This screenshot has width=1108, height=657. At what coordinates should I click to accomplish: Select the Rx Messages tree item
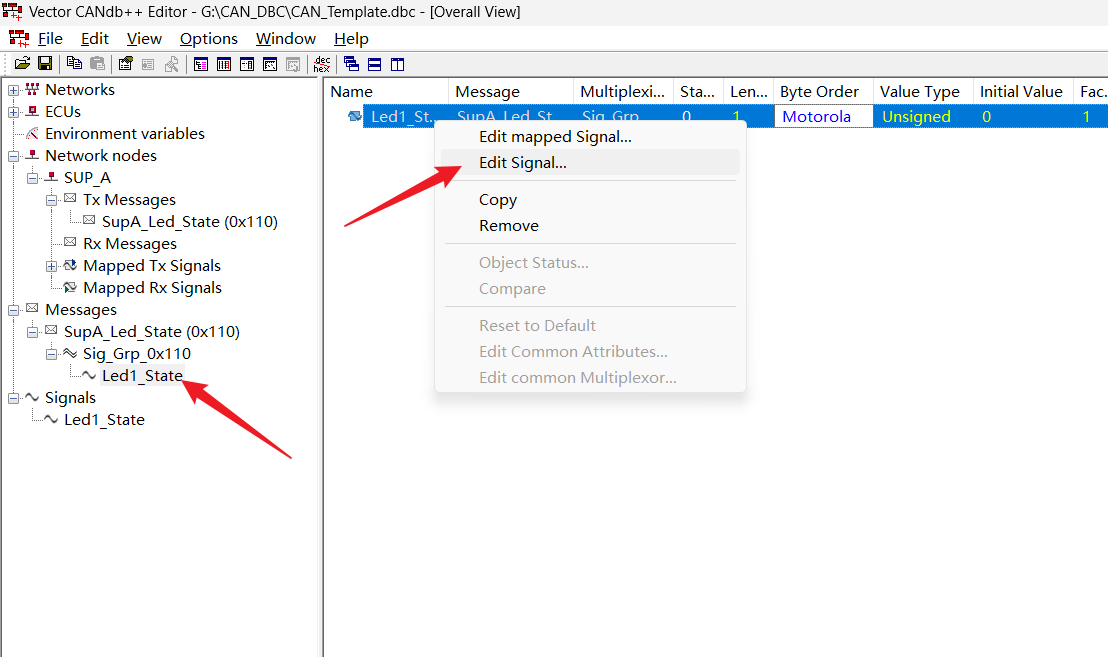coord(130,244)
